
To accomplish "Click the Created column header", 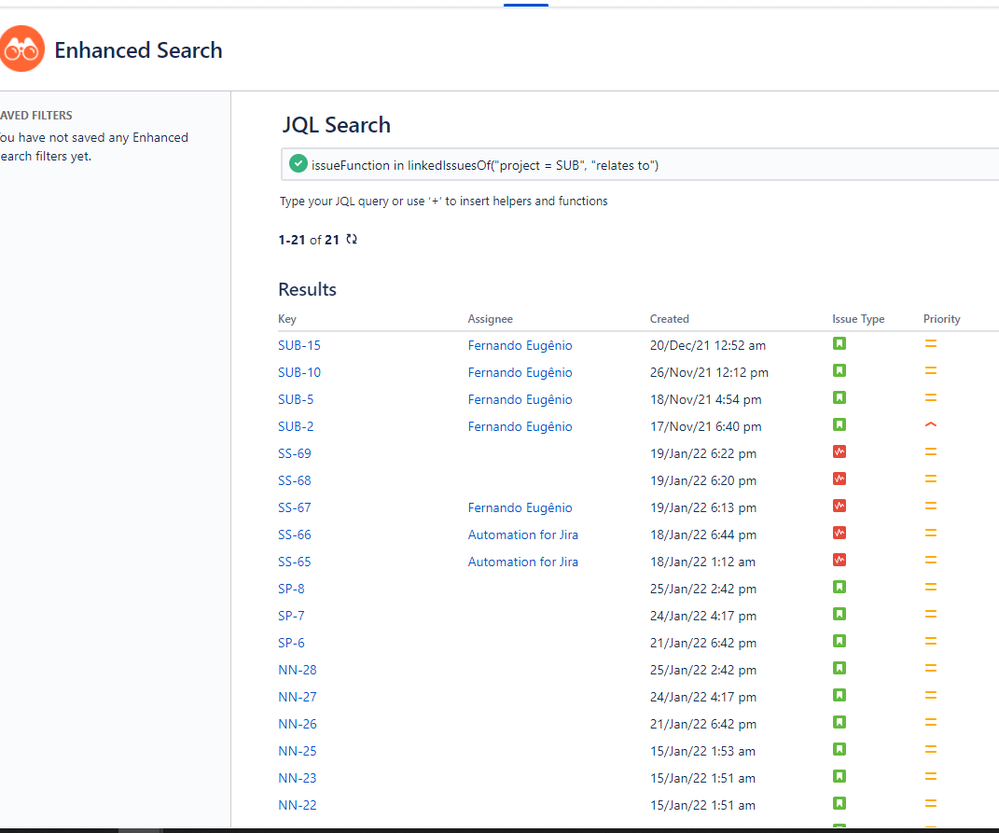I will tap(669, 319).
